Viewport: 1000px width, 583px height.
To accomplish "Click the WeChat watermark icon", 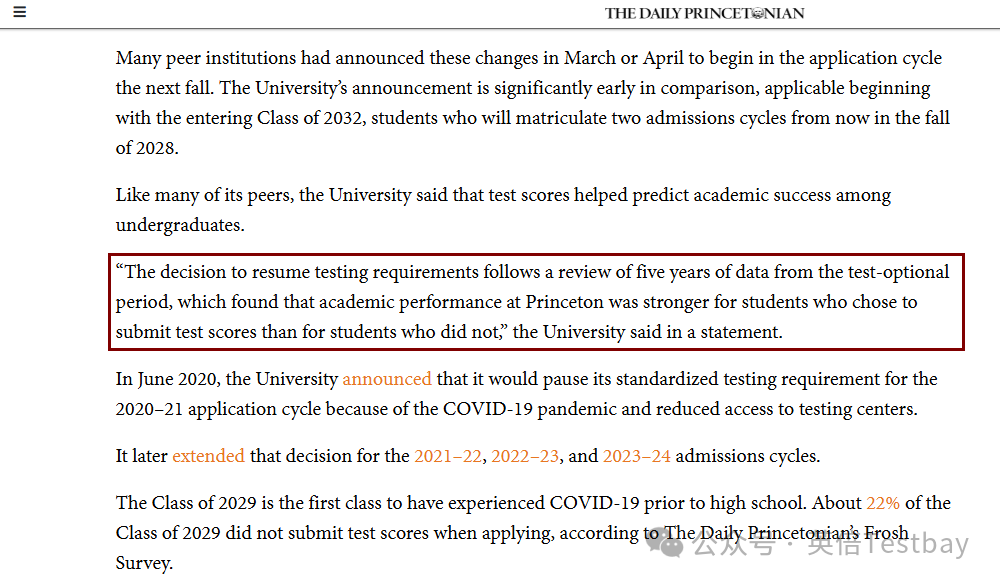I will [x=665, y=544].
